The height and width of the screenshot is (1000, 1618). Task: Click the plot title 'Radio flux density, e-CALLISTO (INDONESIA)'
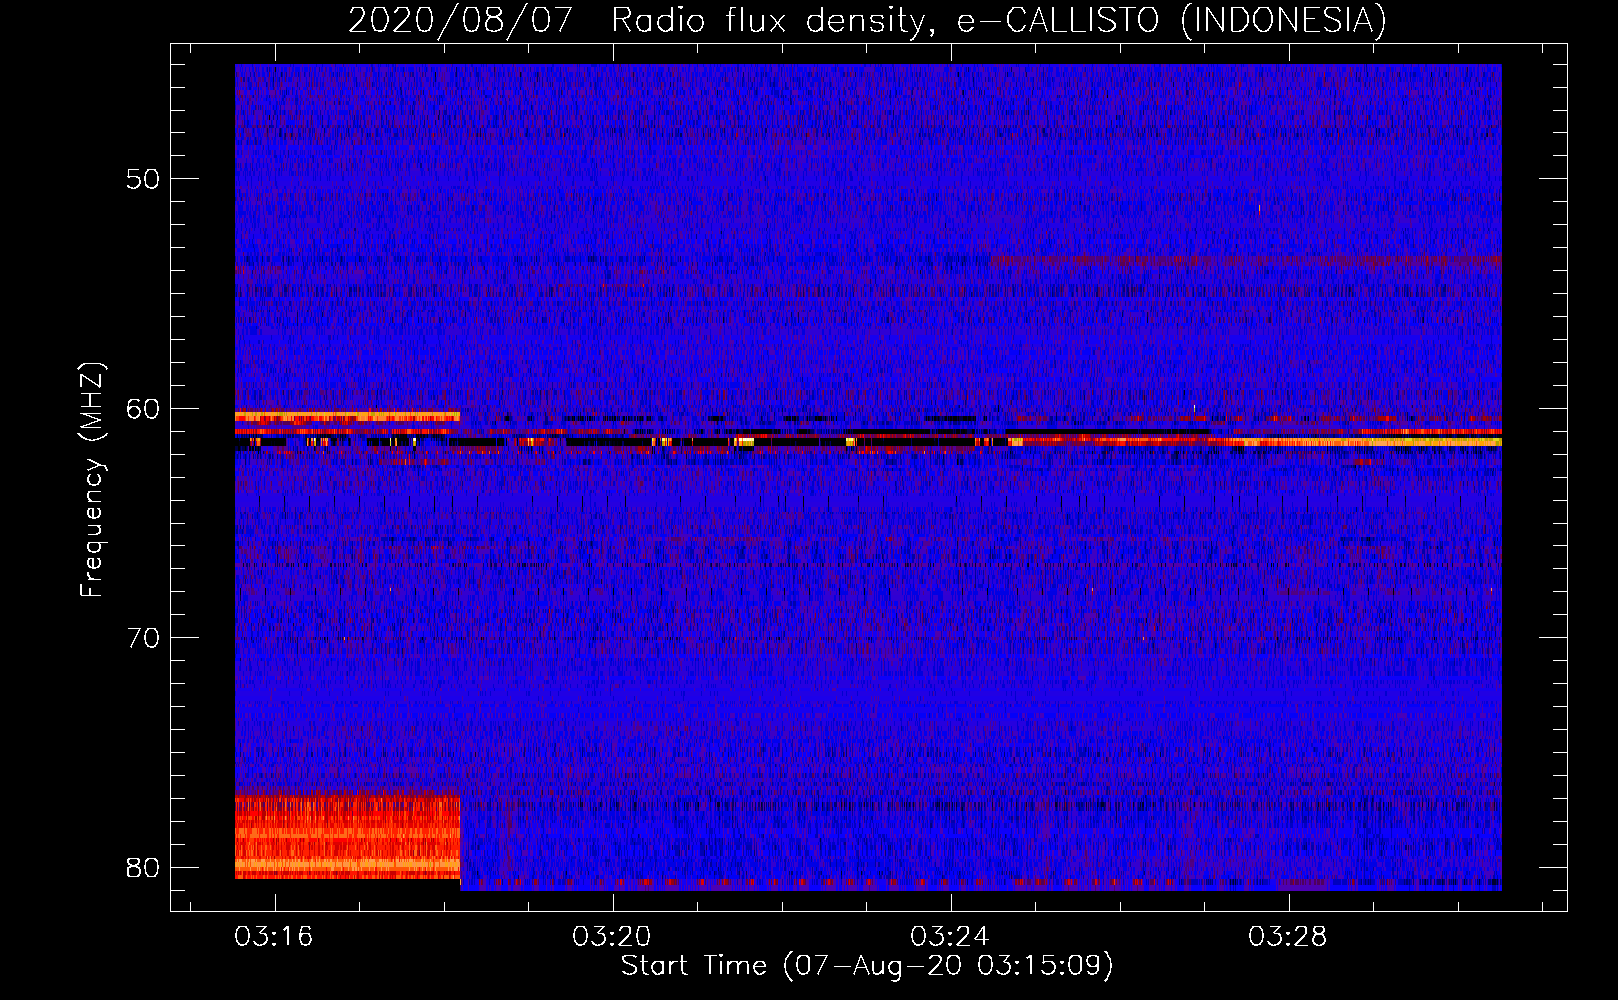[998, 20]
